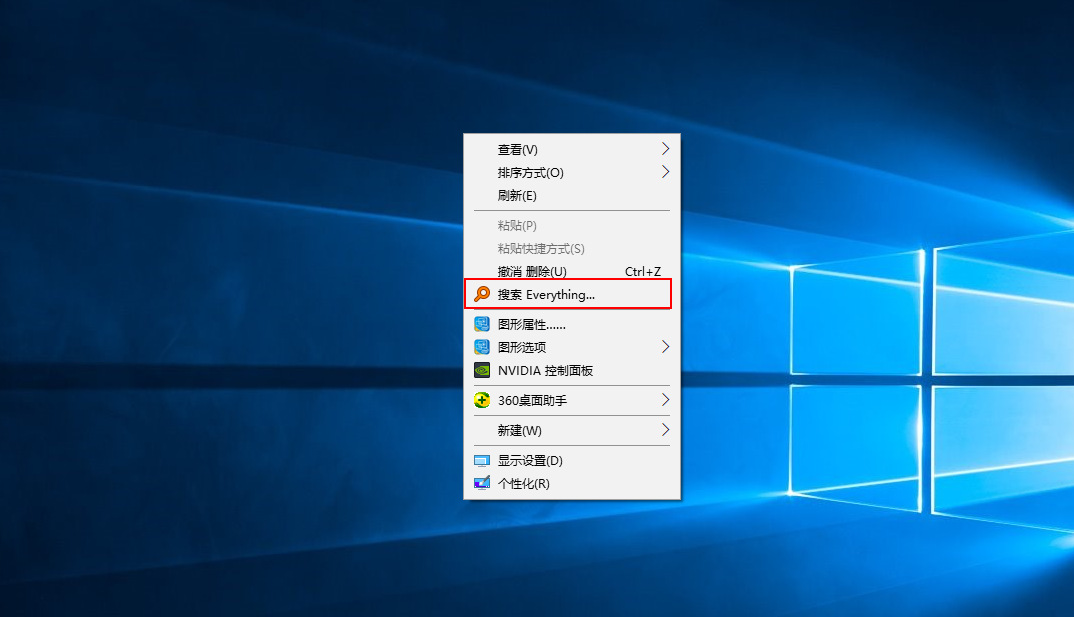Click the 图形选项 graphics icon
Screen dimensions: 1074x617
click(x=482, y=347)
